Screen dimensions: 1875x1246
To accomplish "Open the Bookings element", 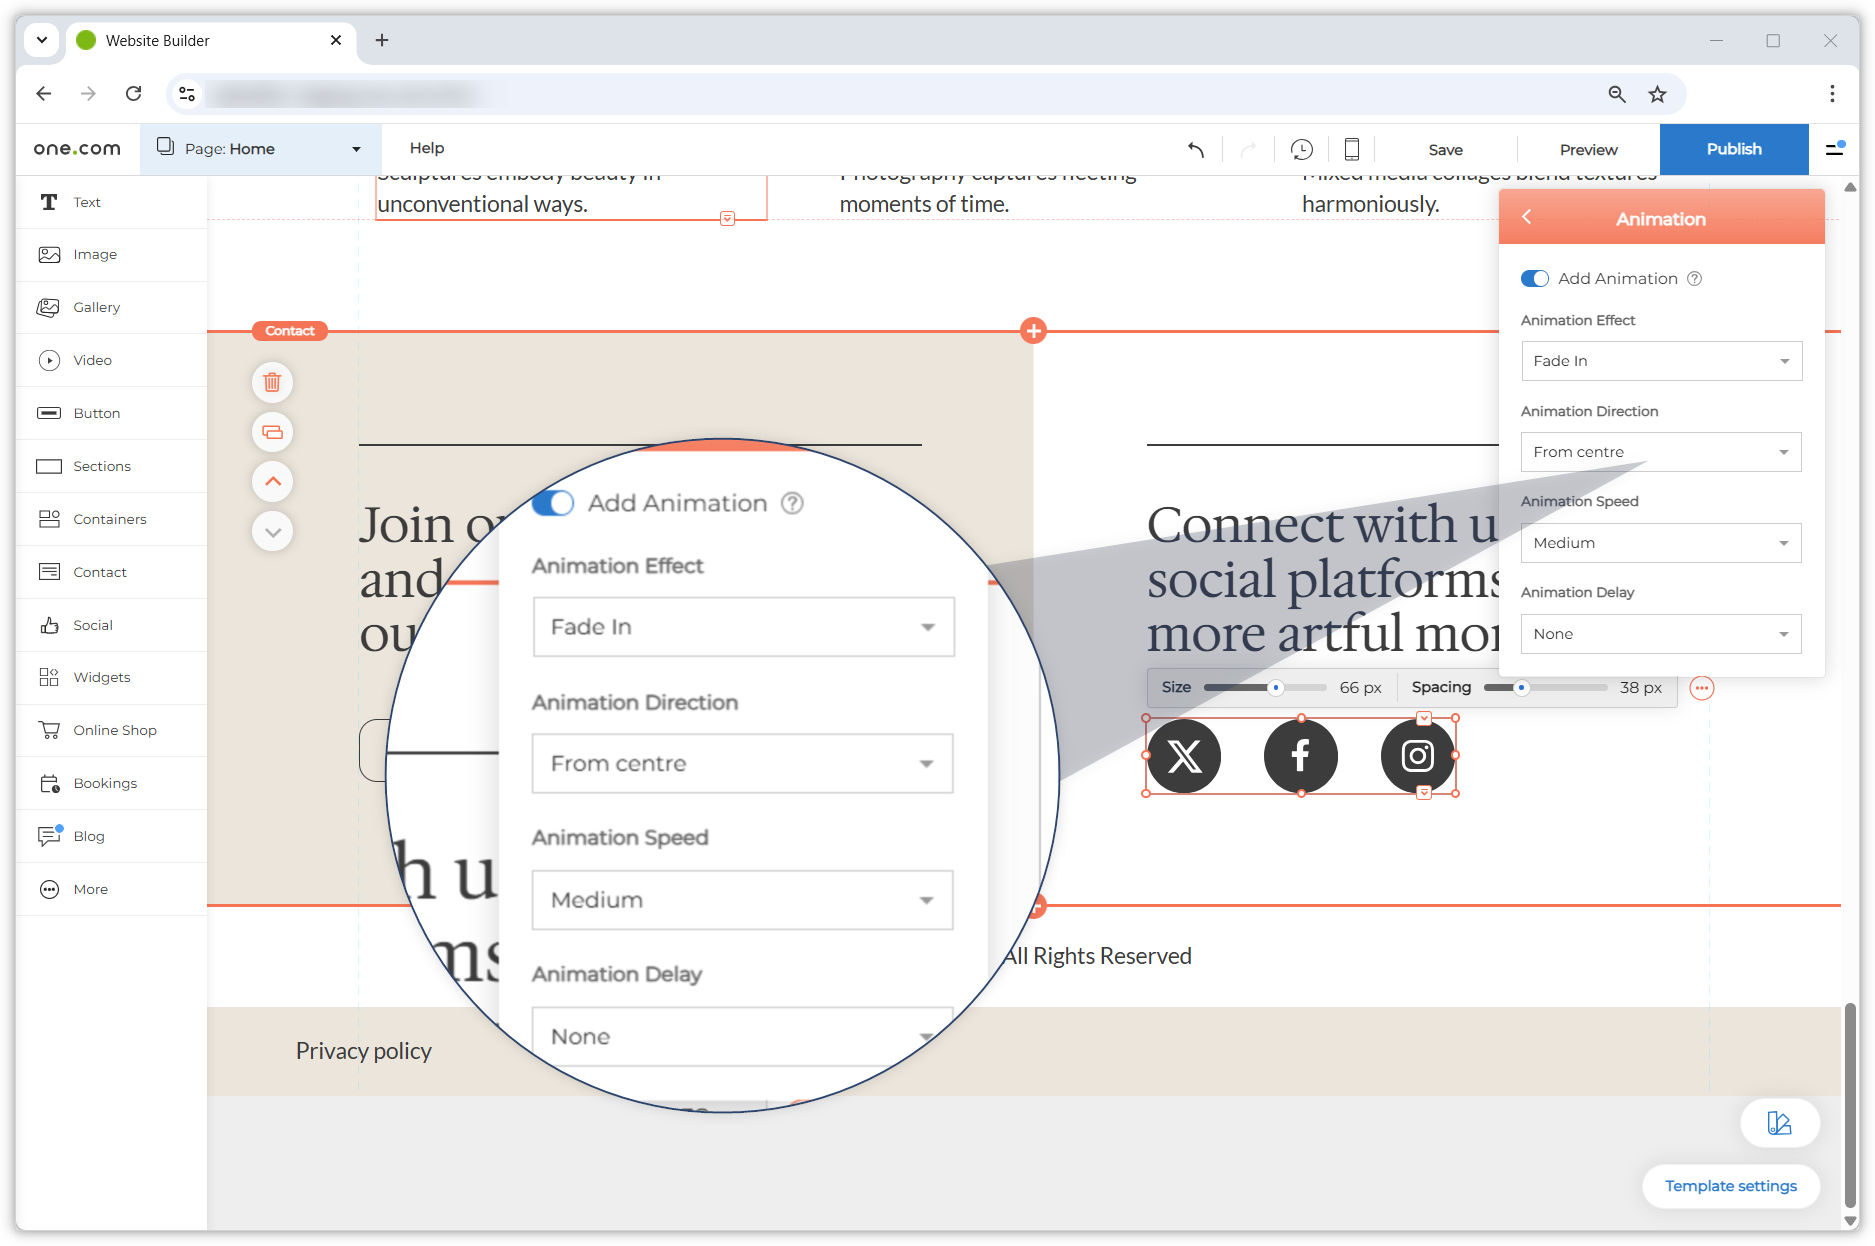I will pyautogui.click(x=104, y=783).
